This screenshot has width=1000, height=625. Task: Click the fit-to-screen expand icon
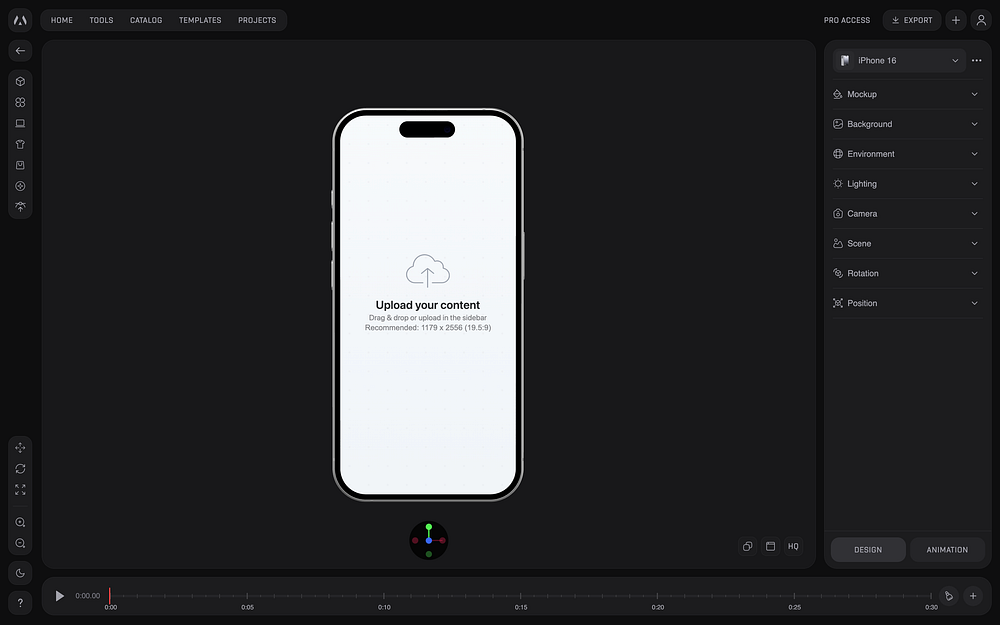tap(20, 490)
